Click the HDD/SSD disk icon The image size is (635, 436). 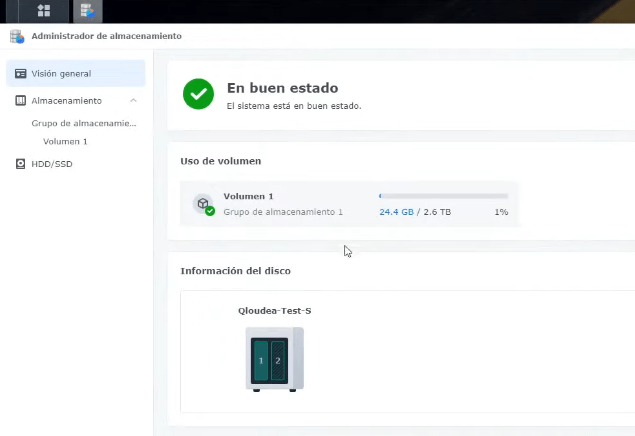(x=20, y=164)
